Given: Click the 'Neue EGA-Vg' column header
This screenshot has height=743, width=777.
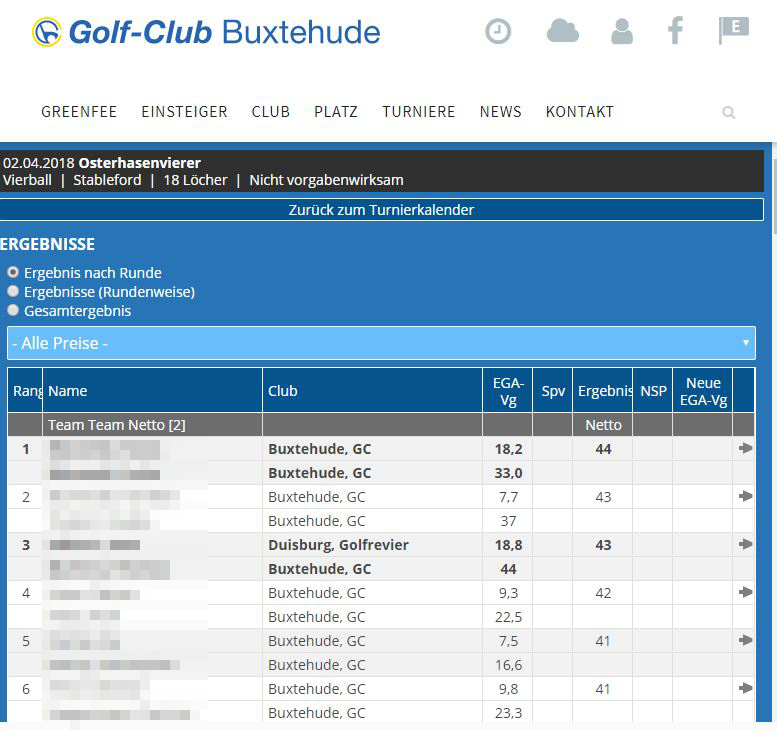Looking at the screenshot, I should coord(703,391).
